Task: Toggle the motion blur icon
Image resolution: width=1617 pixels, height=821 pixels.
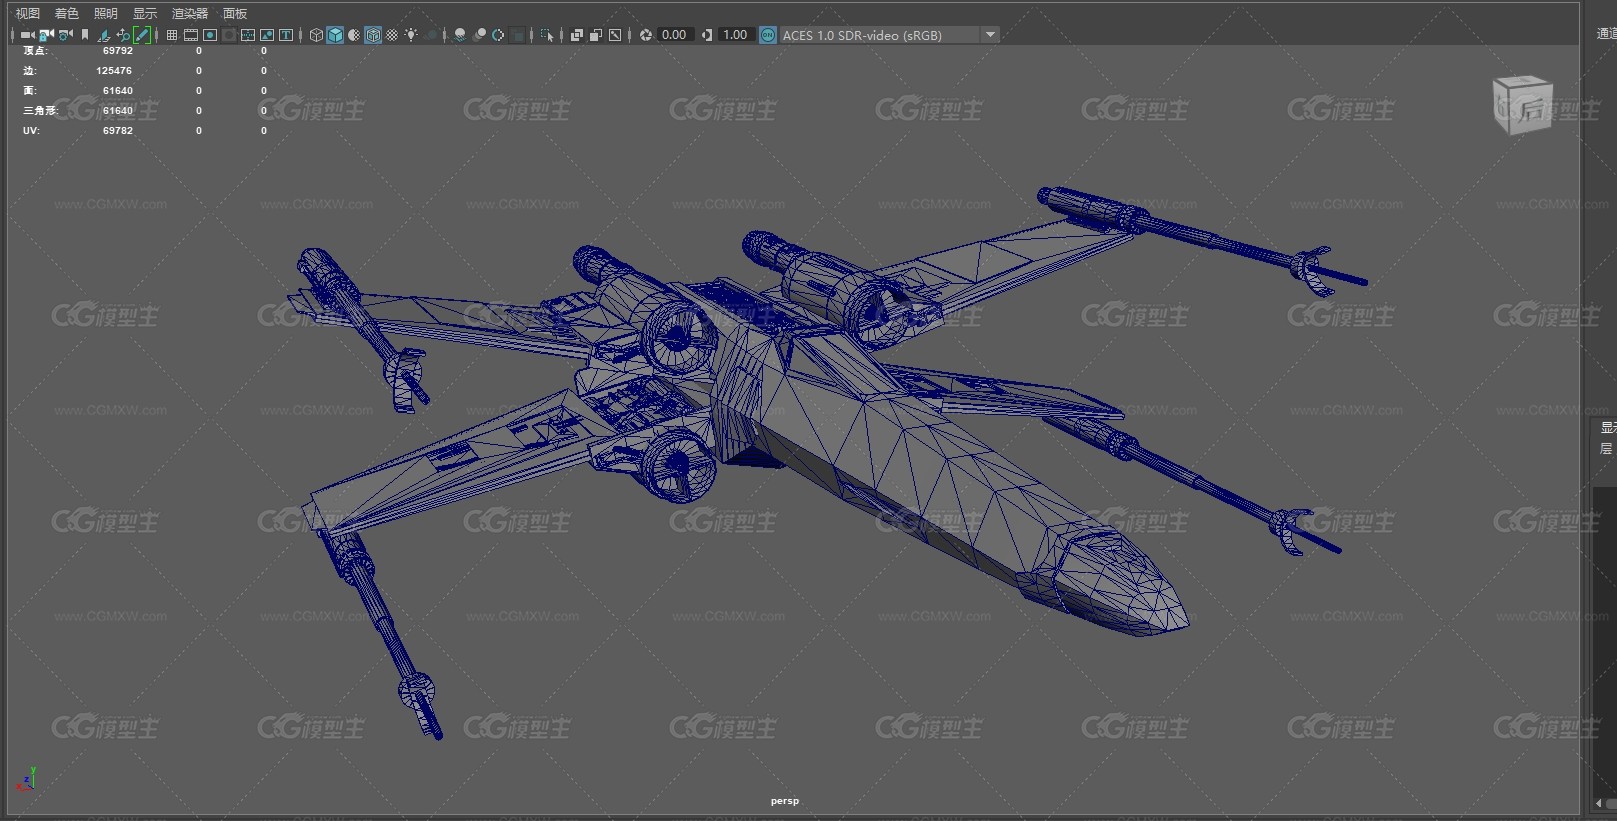Action: pos(479,35)
